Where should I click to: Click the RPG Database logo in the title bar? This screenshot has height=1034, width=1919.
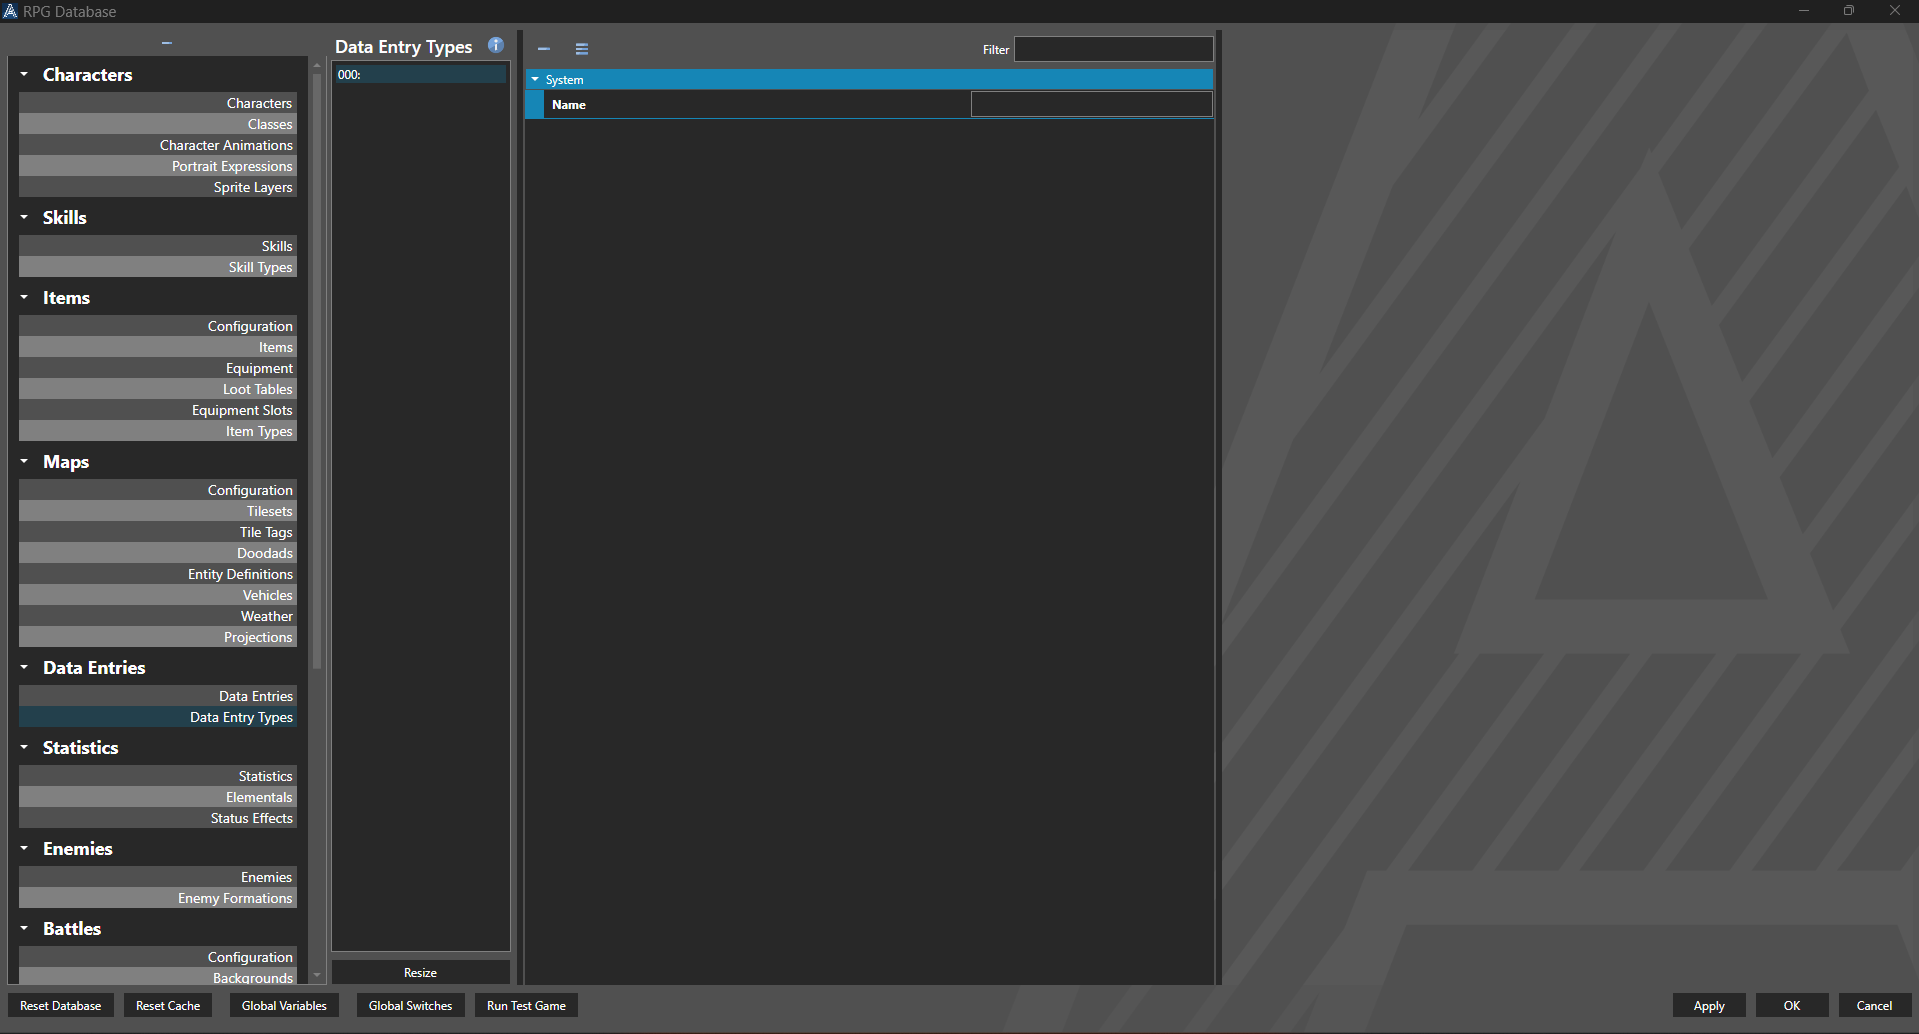coord(11,11)
